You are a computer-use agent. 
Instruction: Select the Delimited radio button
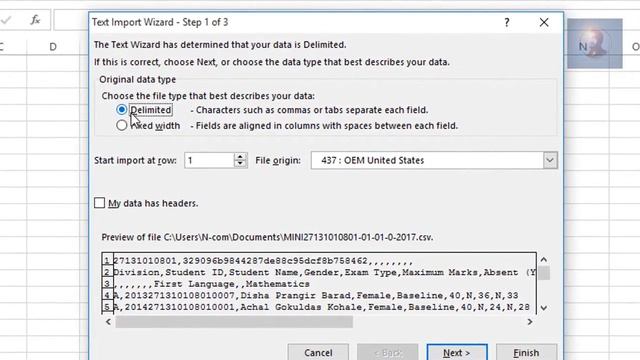(121, 109)
